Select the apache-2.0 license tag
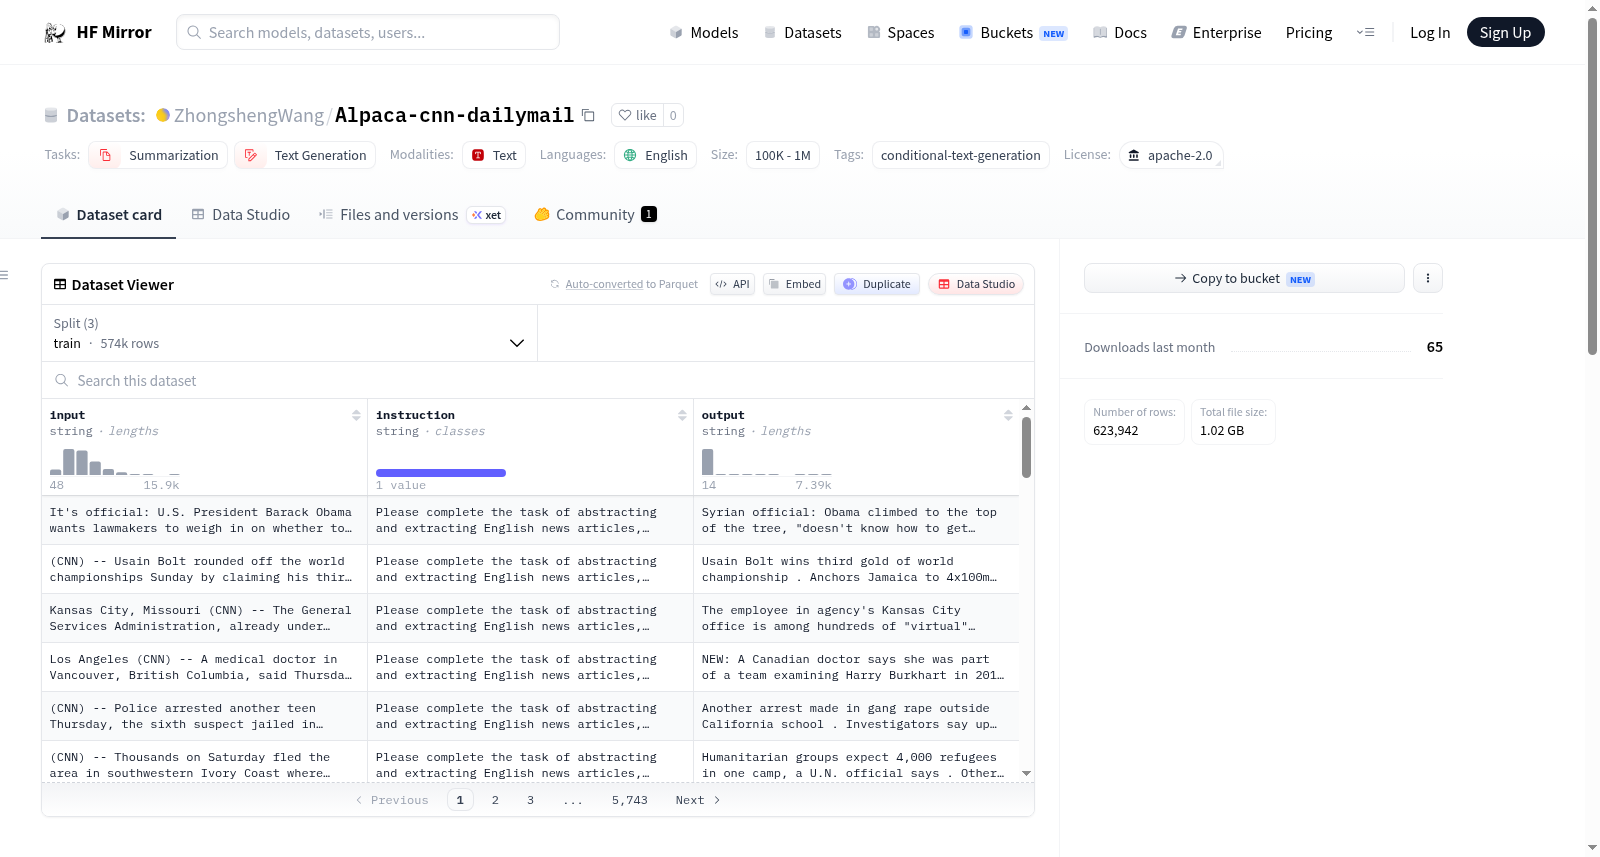 click(1171, 155)
